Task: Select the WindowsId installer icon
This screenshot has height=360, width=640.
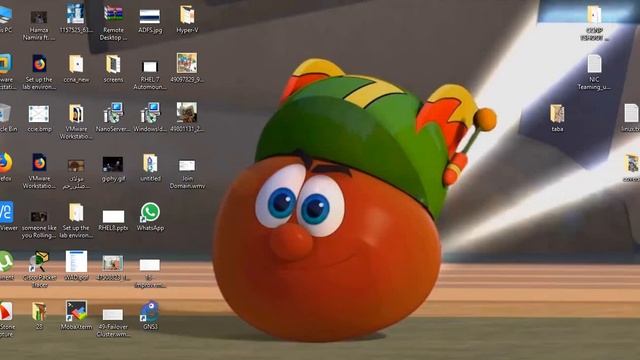Action: pyautogui.click(x=150, y=113)
